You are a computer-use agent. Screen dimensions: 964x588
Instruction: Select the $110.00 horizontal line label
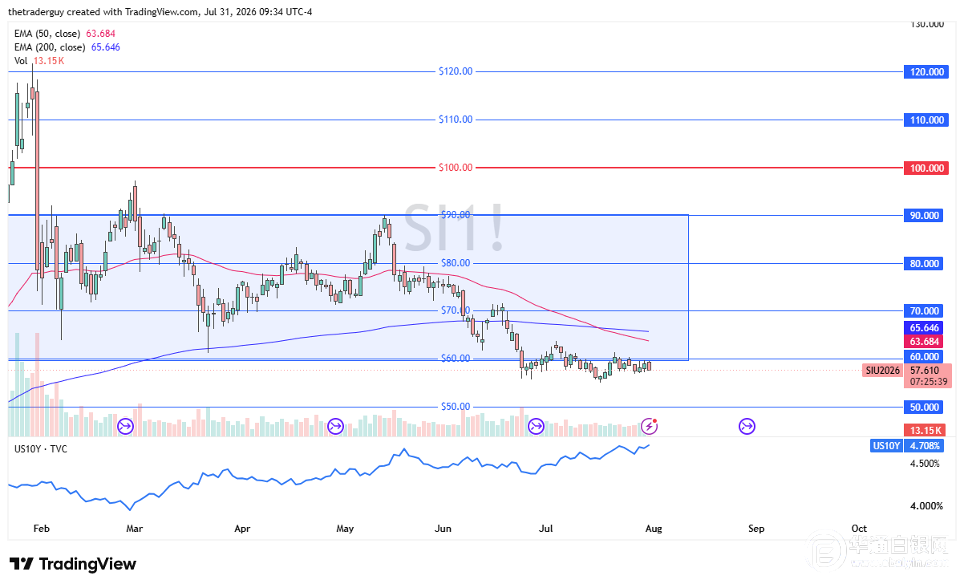[x=456, y=119]
